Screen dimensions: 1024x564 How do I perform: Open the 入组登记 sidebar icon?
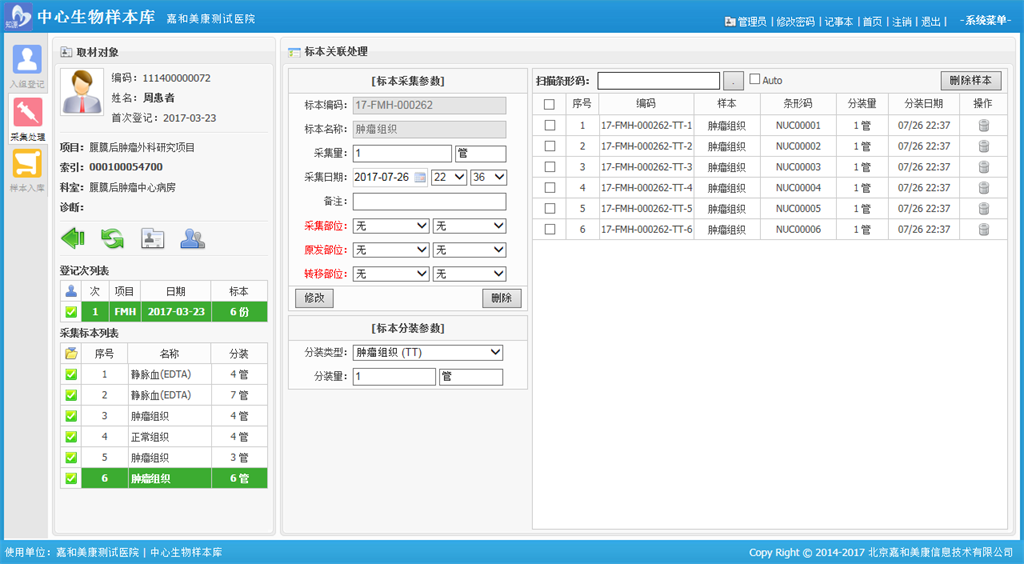(x=27, y=63)
